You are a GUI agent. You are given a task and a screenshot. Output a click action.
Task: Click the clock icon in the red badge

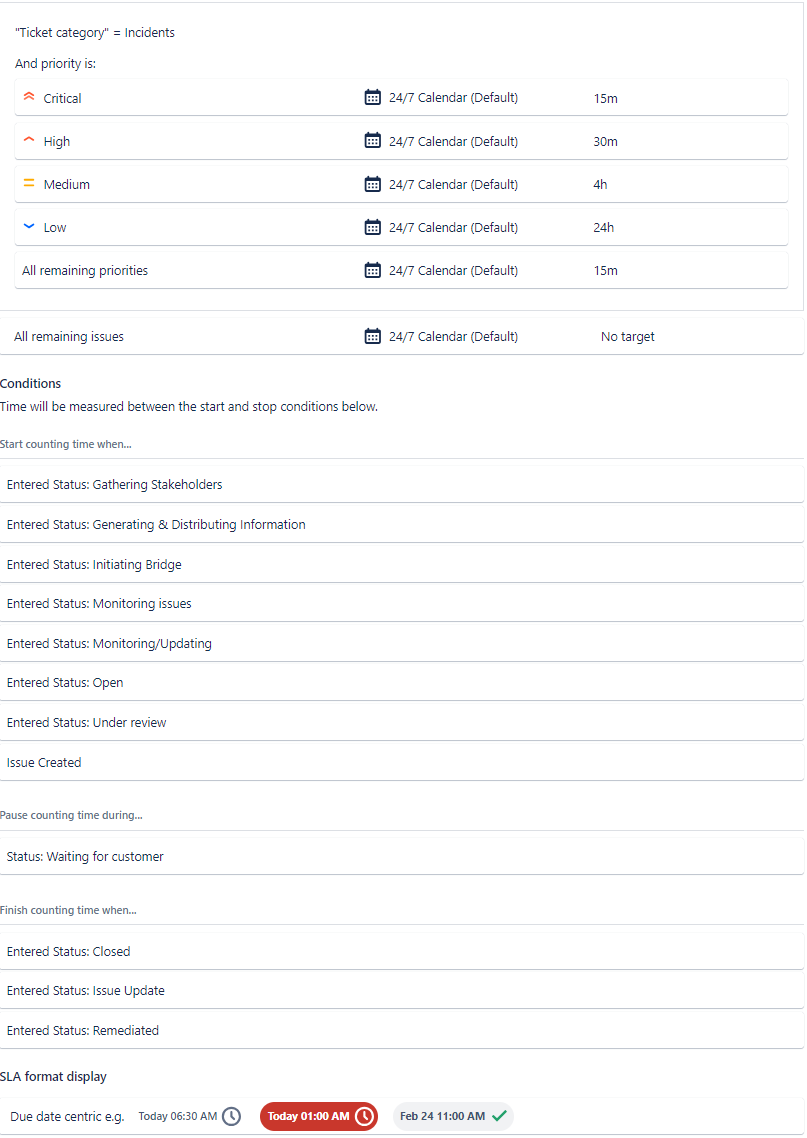[x=365, y=1116]
